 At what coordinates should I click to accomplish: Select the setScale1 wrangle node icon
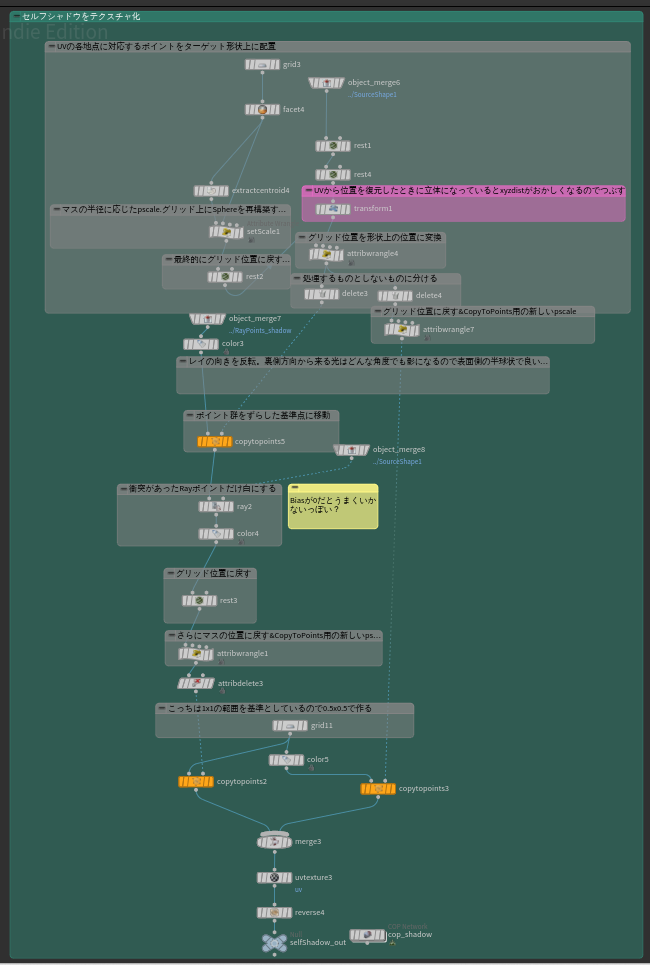[227, 232]
